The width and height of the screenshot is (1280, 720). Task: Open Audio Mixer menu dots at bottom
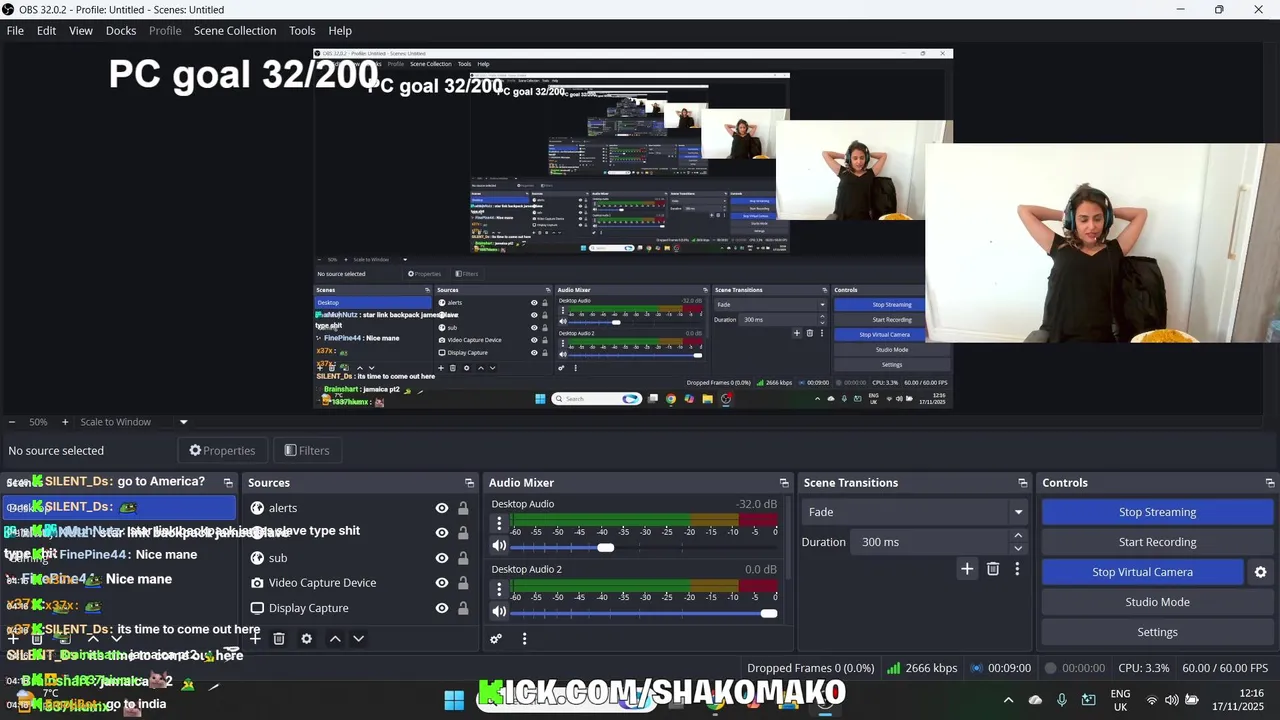[524, 639]
